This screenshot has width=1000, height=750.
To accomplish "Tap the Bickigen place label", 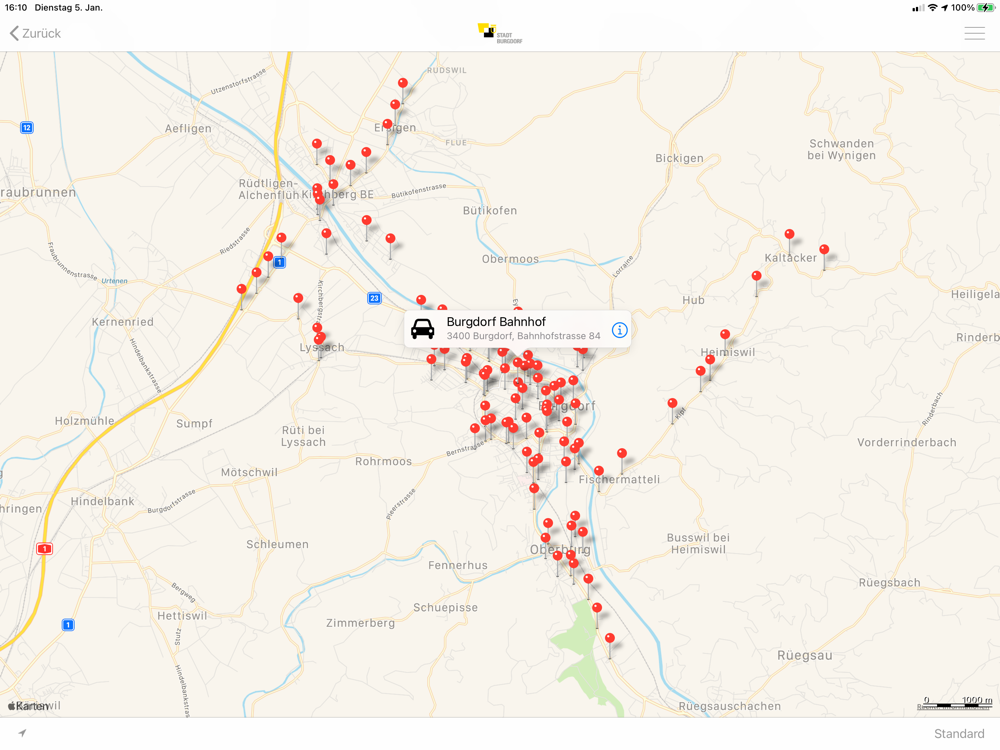I will point(679,158).
